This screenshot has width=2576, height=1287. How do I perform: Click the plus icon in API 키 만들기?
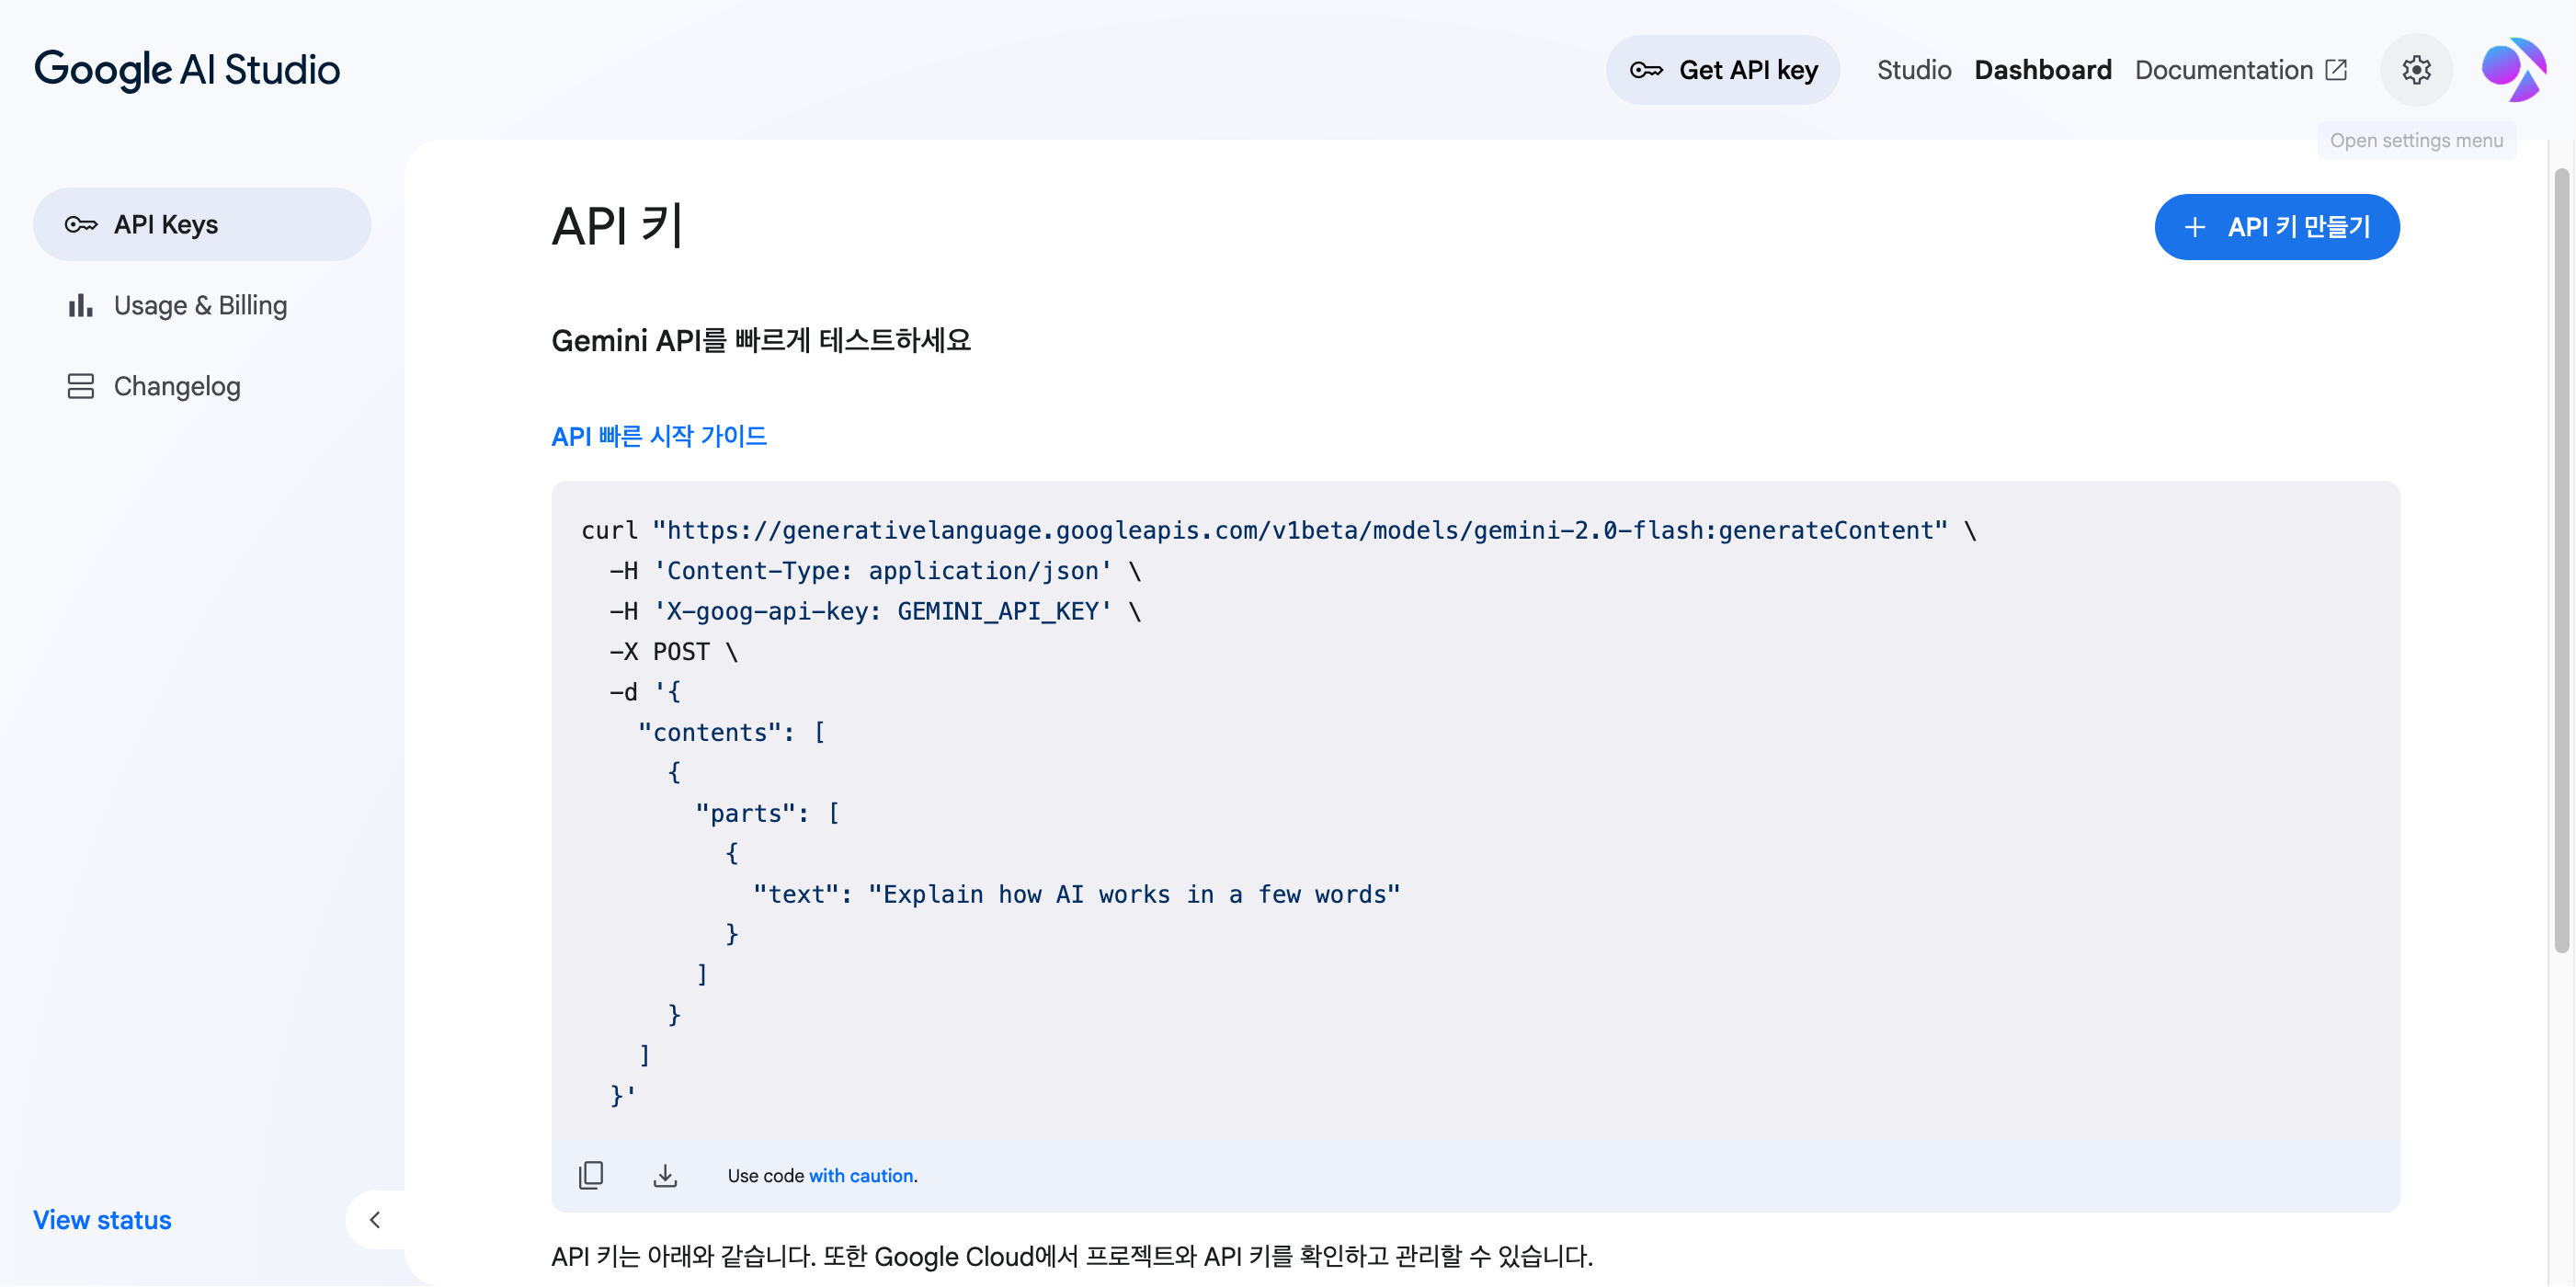(2194, 227)
